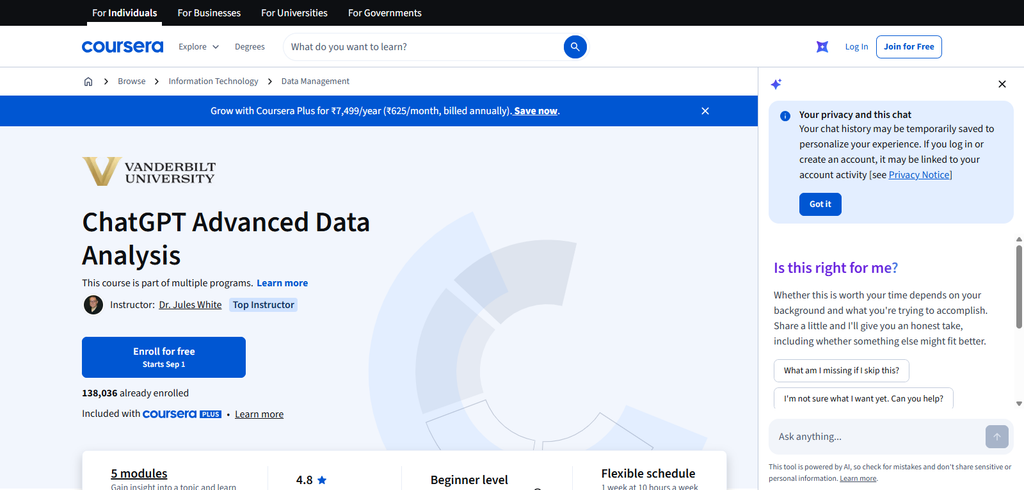Click the chat scrollbar down arrow

pos(1019,404)
